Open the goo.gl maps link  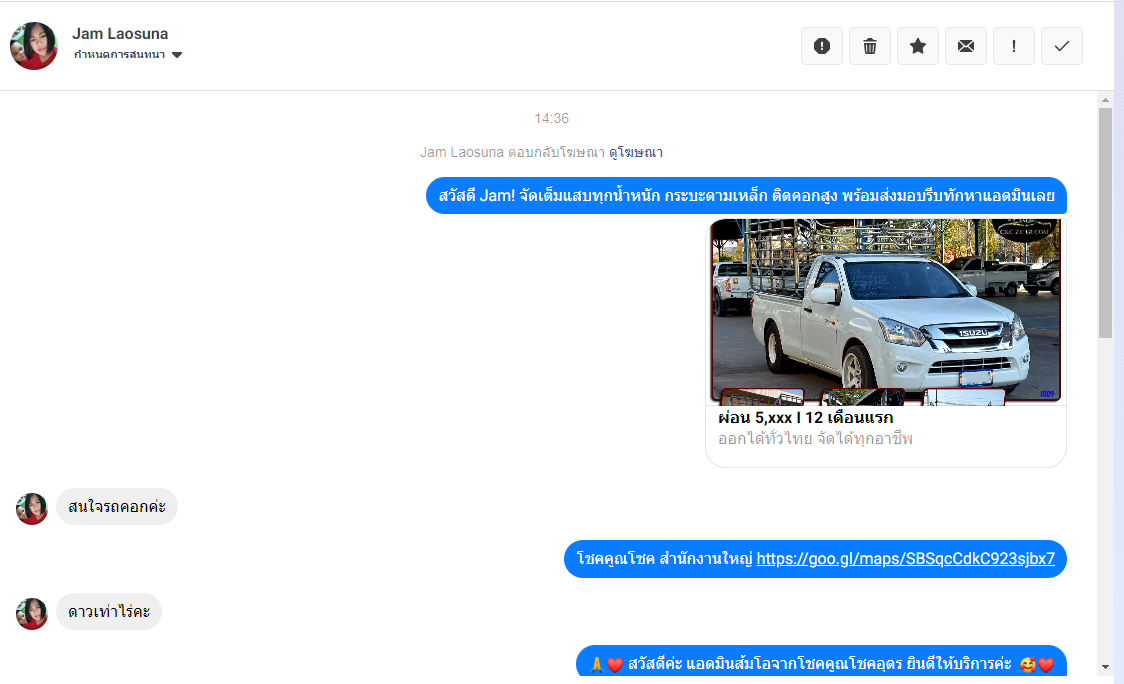point(905,559)
